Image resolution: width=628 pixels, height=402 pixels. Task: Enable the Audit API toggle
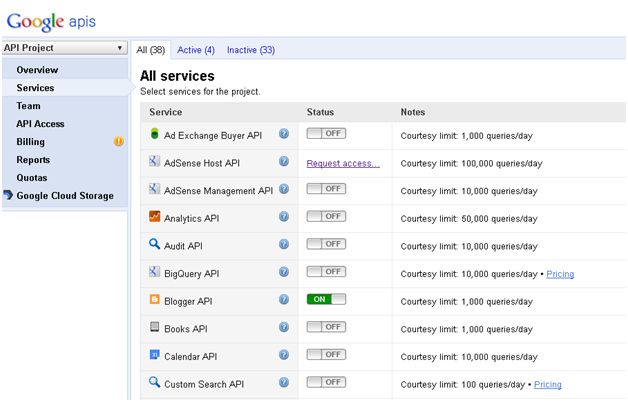(326, 244)
